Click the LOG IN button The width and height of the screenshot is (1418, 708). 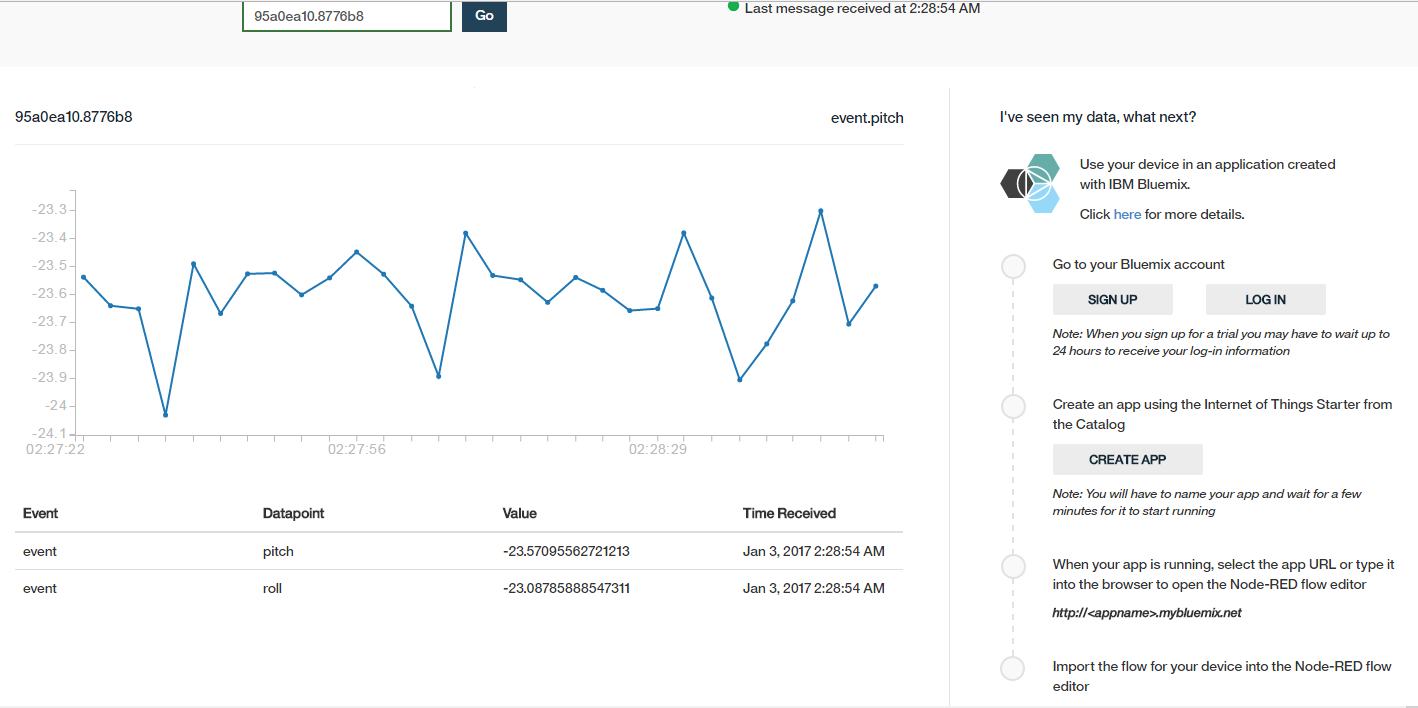coord(1266,299)
